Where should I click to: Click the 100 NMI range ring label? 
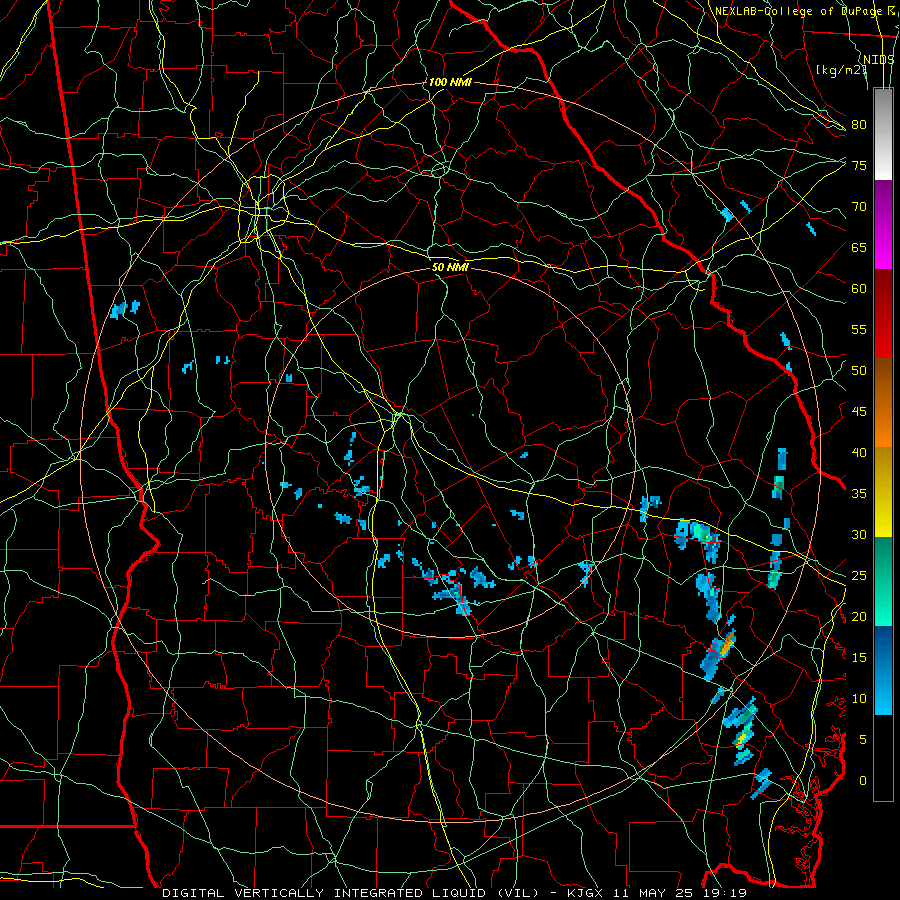[x=450, y=83]
